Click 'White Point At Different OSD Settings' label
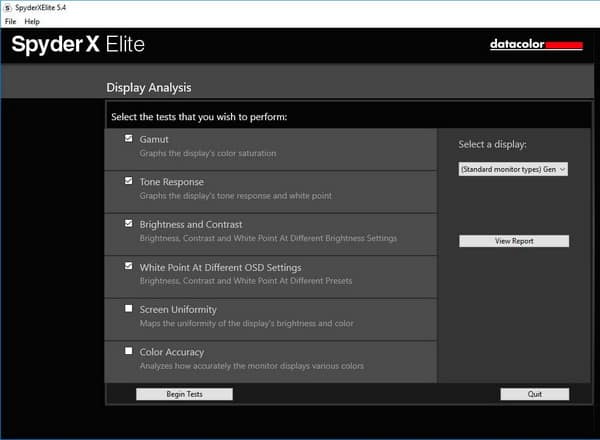This screenshot has height=440, width=600. tap(220, 267)
